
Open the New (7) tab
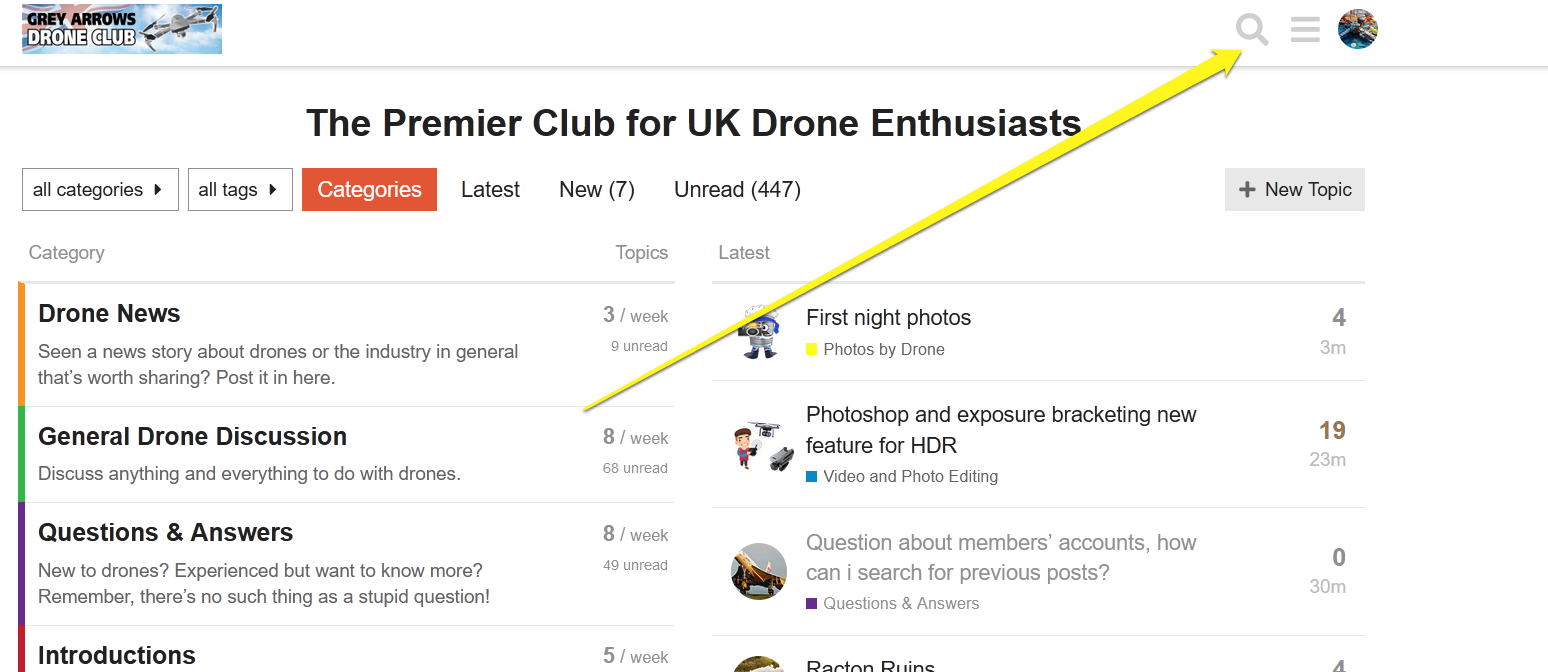coord(597,190)
